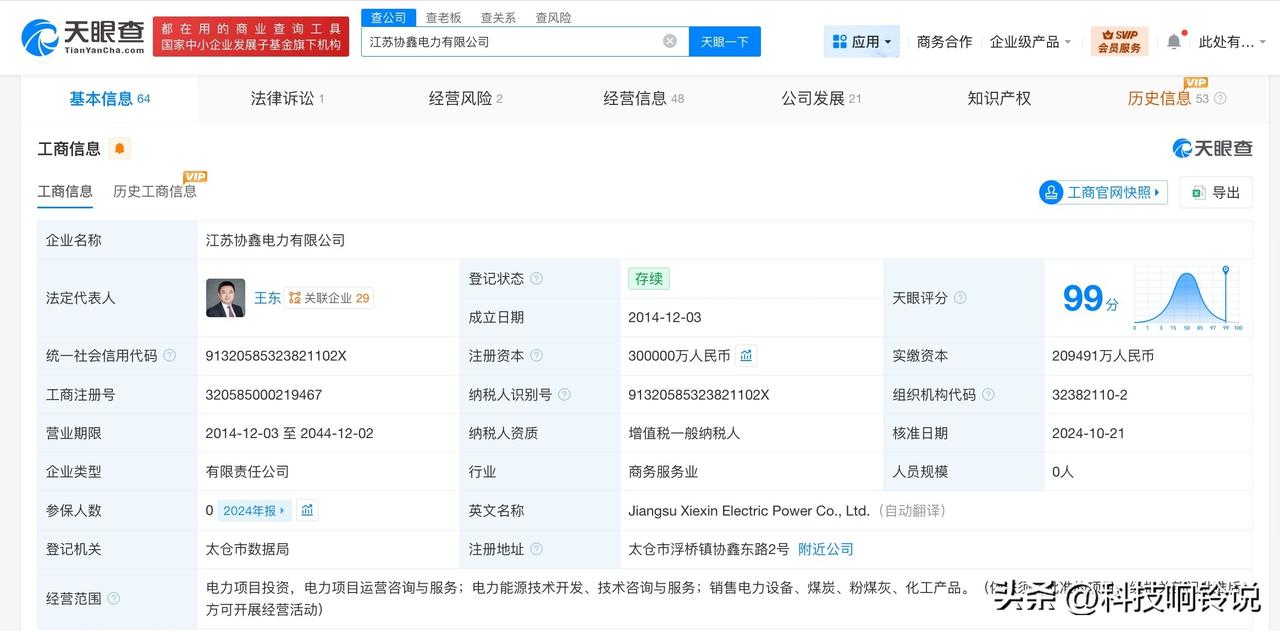Click the chart icon next to 注册资本 value
The width and height of the screenshot is (1280, 631).
point(746,355)
